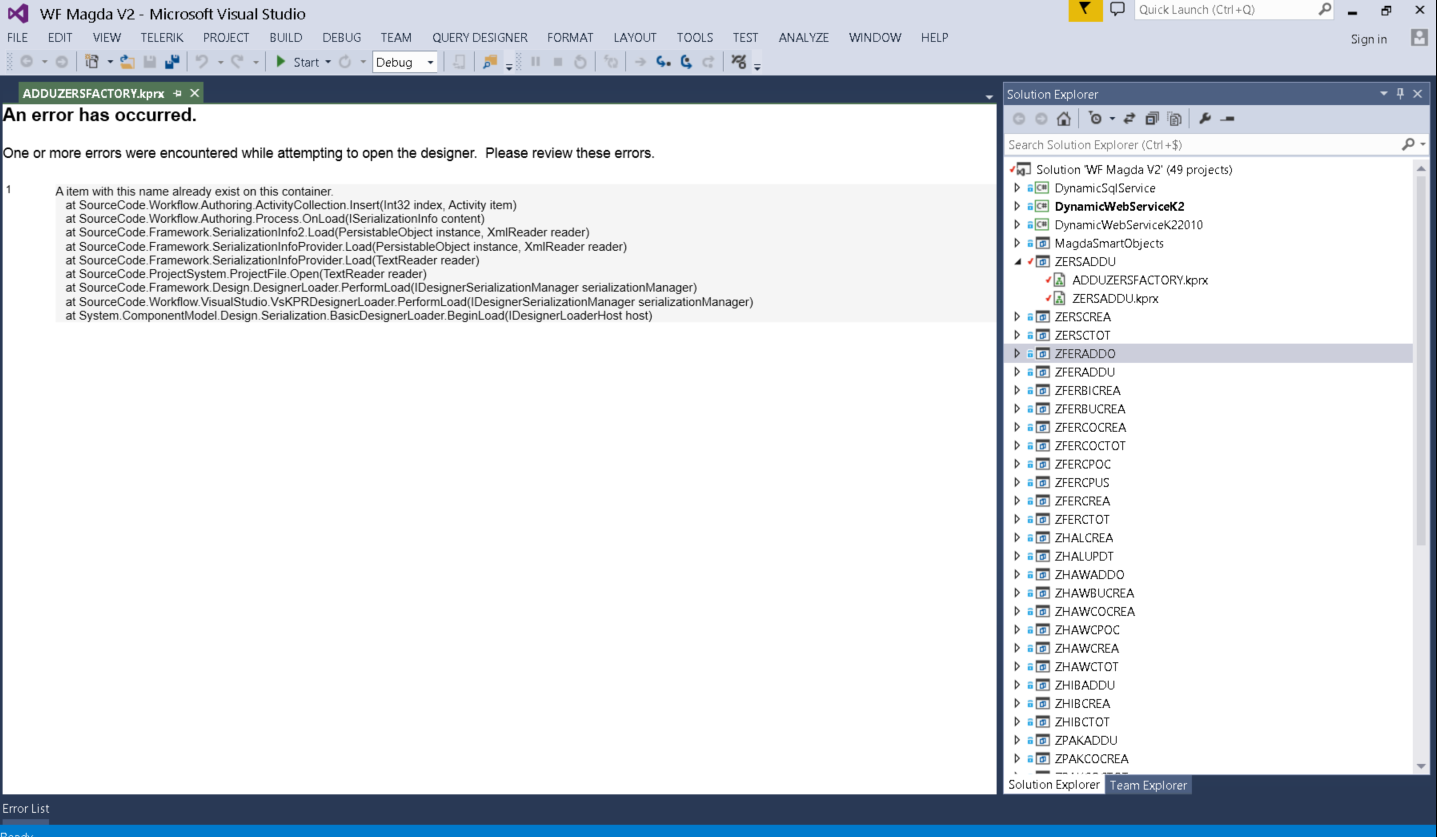
Task: Click the Pending Changes Filter icon
Action: 1096,119
